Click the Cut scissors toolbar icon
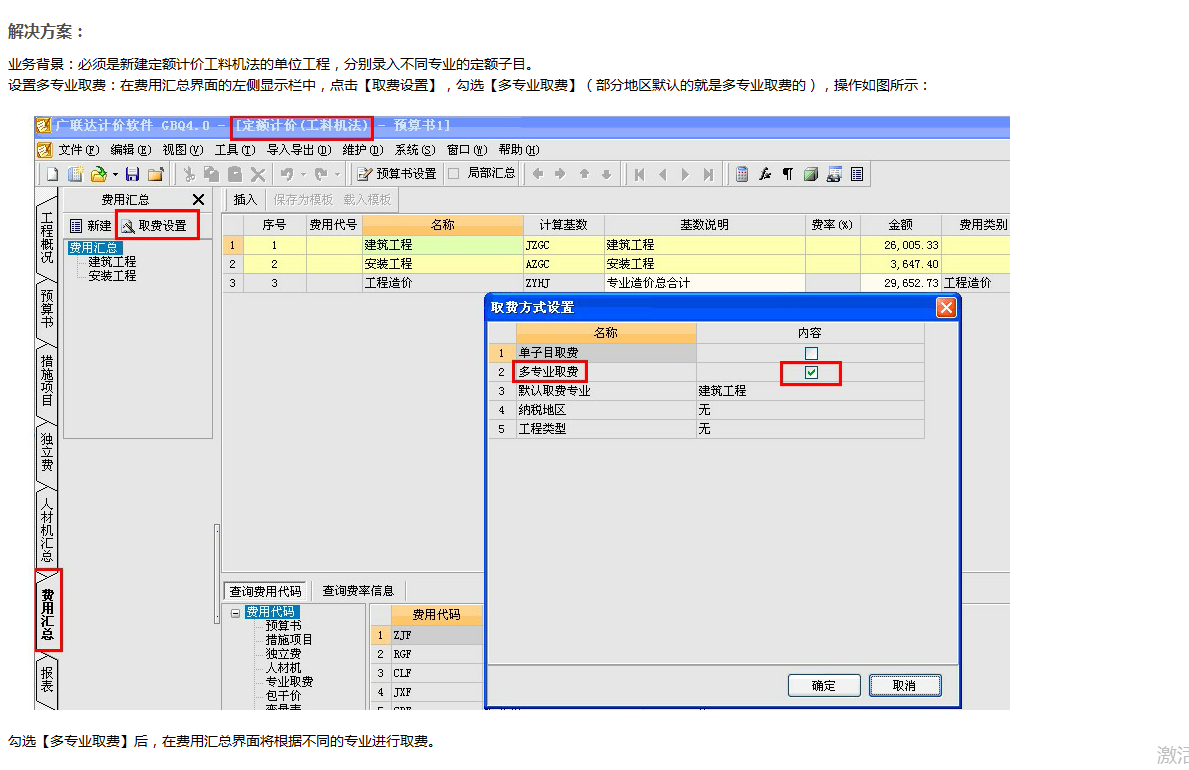Image resolution: width=1189 pixels, height=770 pixels. click(x=189, y=174)
